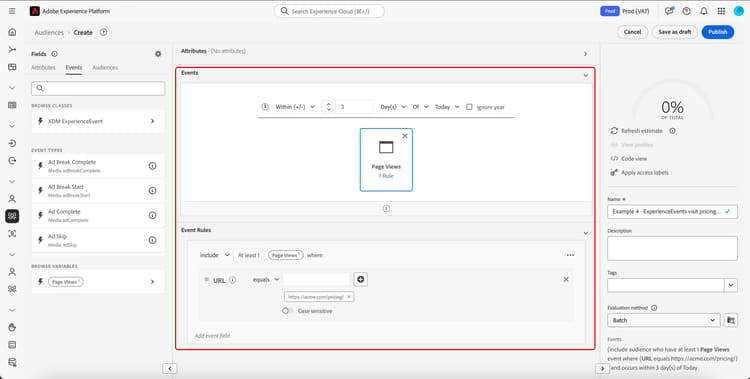Screen dimensions: 750x379
Task: Toggle the Case sensitive switch
Action: pyautogui.click(x=287, y=311)
